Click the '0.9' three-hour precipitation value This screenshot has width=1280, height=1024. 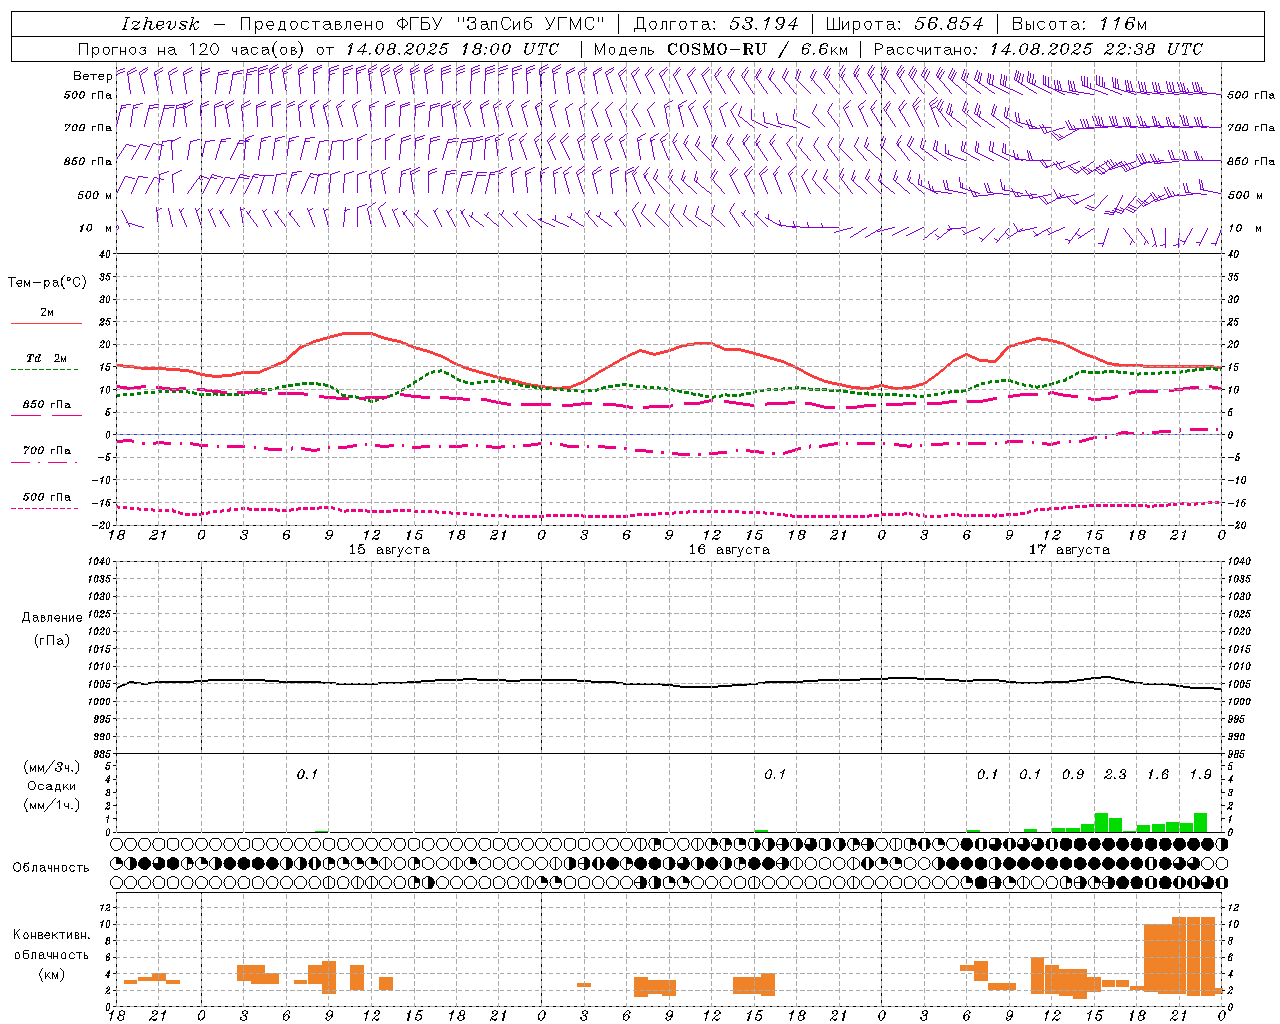(x=1072, y=774)
